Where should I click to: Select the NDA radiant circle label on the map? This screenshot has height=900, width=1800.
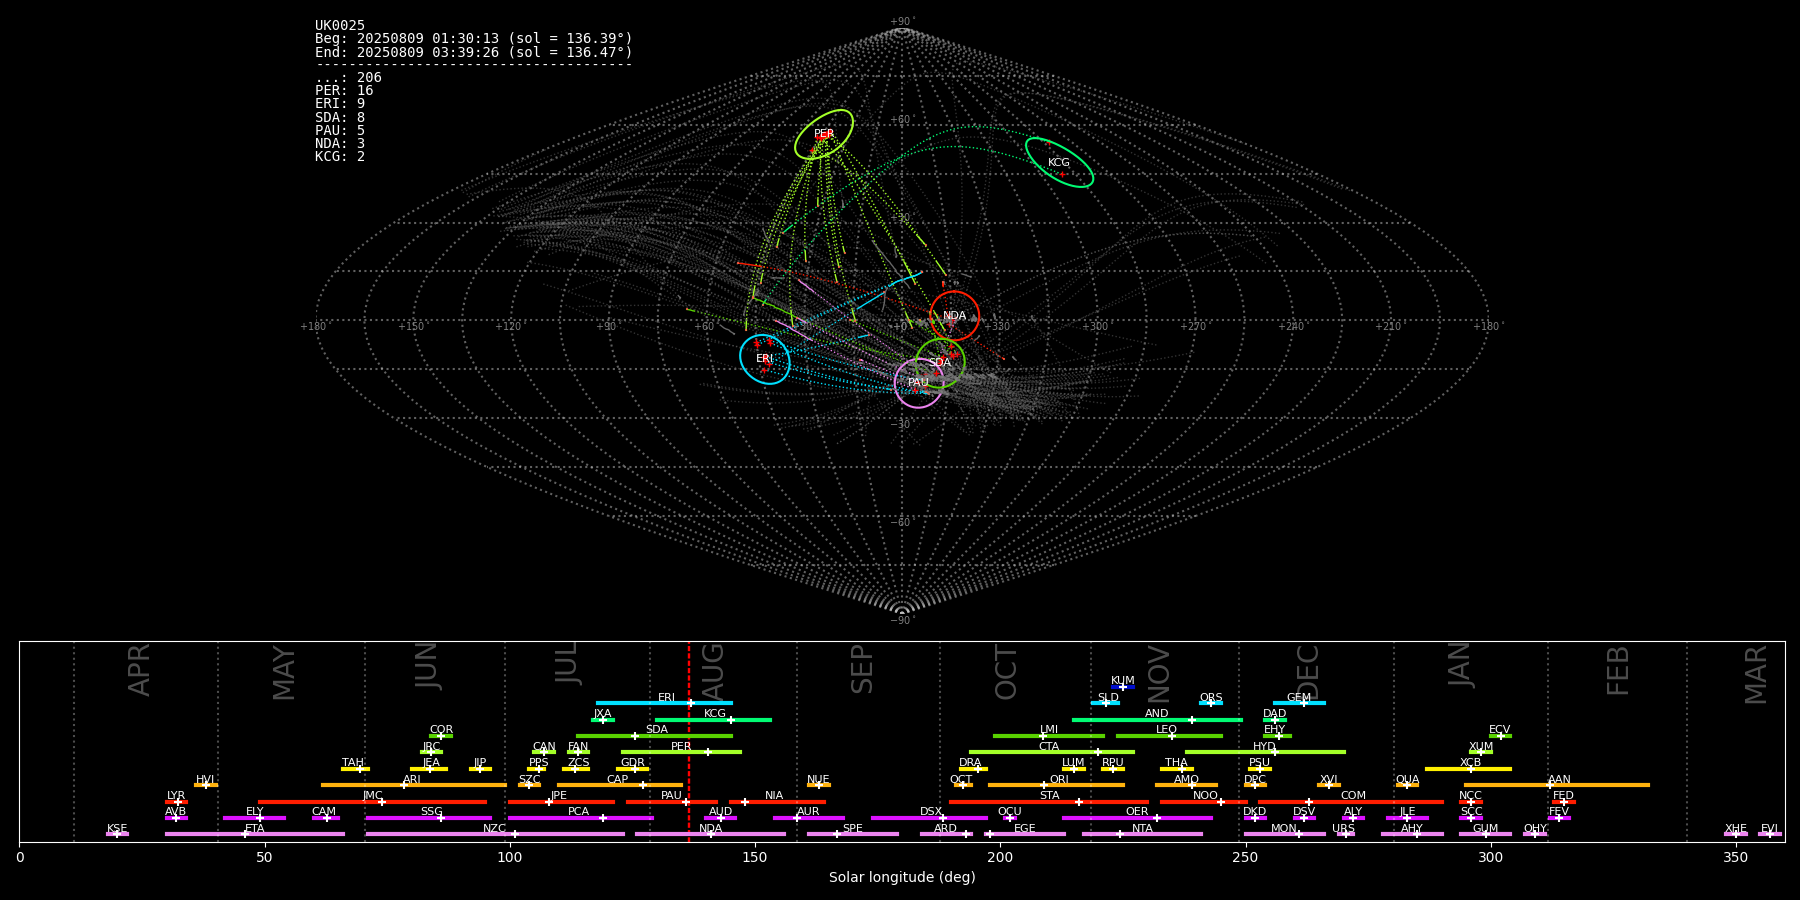point(955,316)
